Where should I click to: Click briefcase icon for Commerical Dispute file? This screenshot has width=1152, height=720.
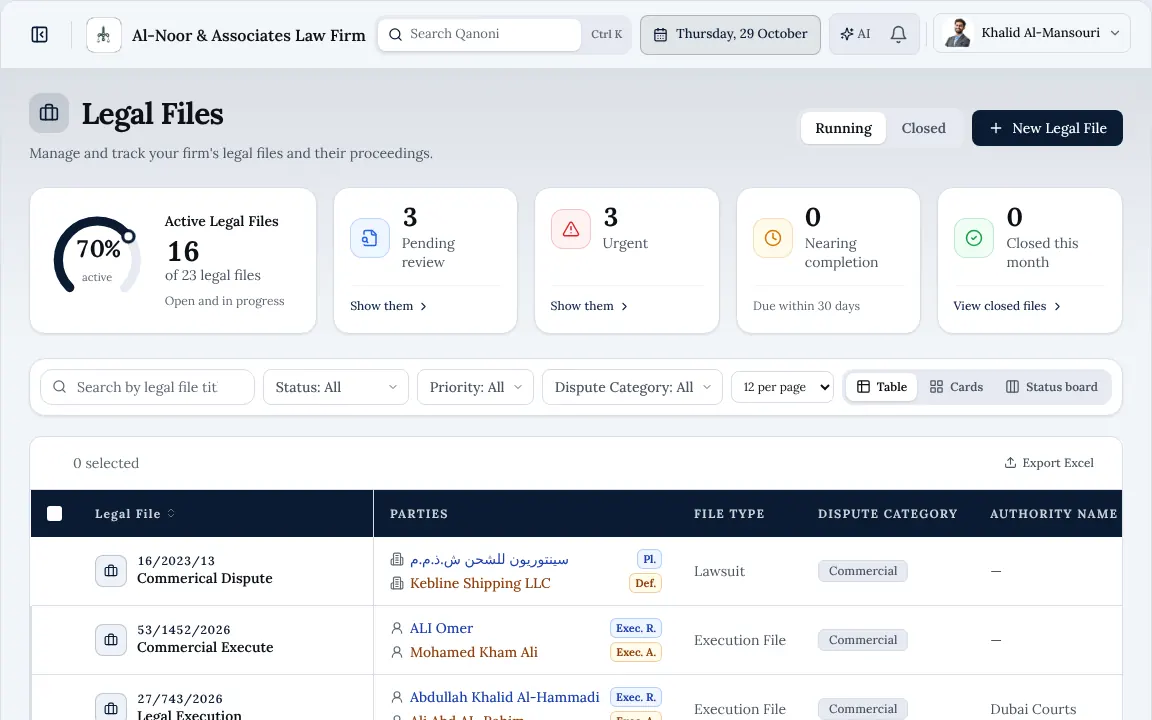point(111,571)
